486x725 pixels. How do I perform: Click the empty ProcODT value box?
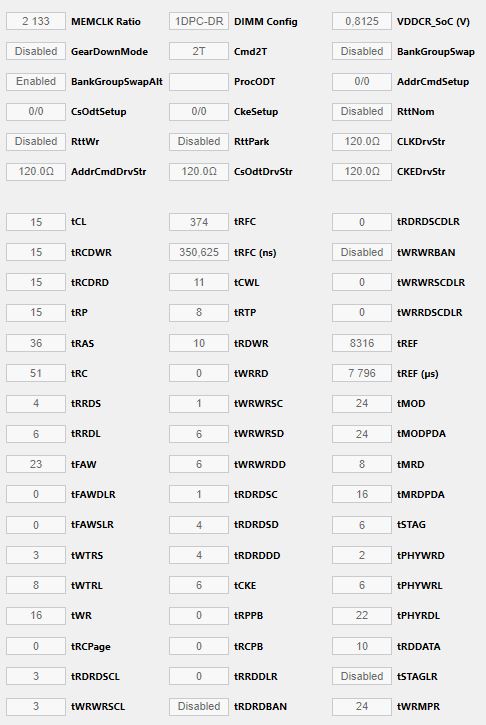pos(199,81)
